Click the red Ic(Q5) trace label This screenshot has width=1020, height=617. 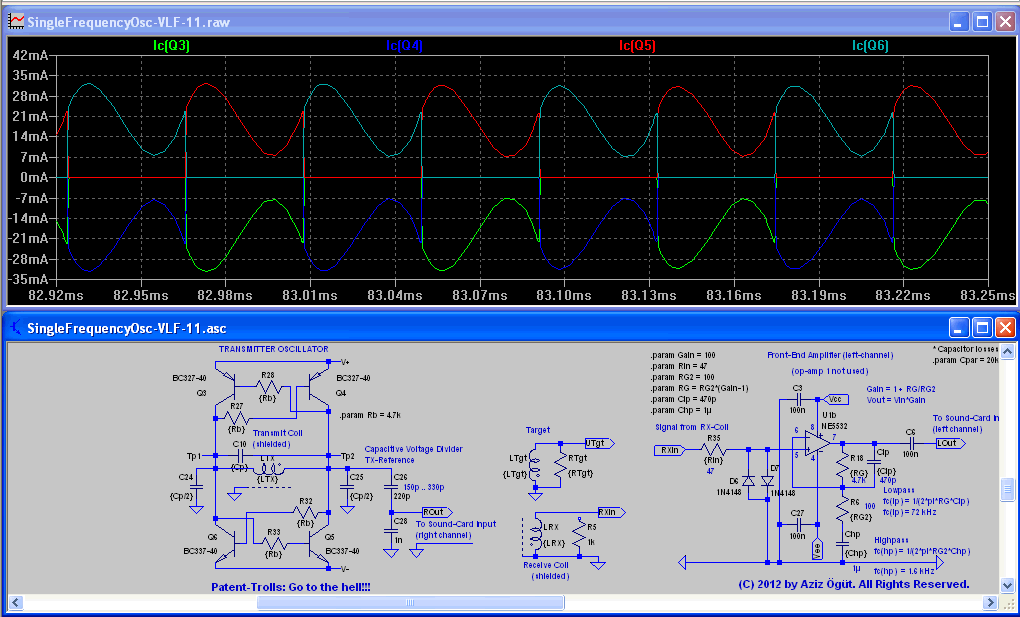click(637, 45)
